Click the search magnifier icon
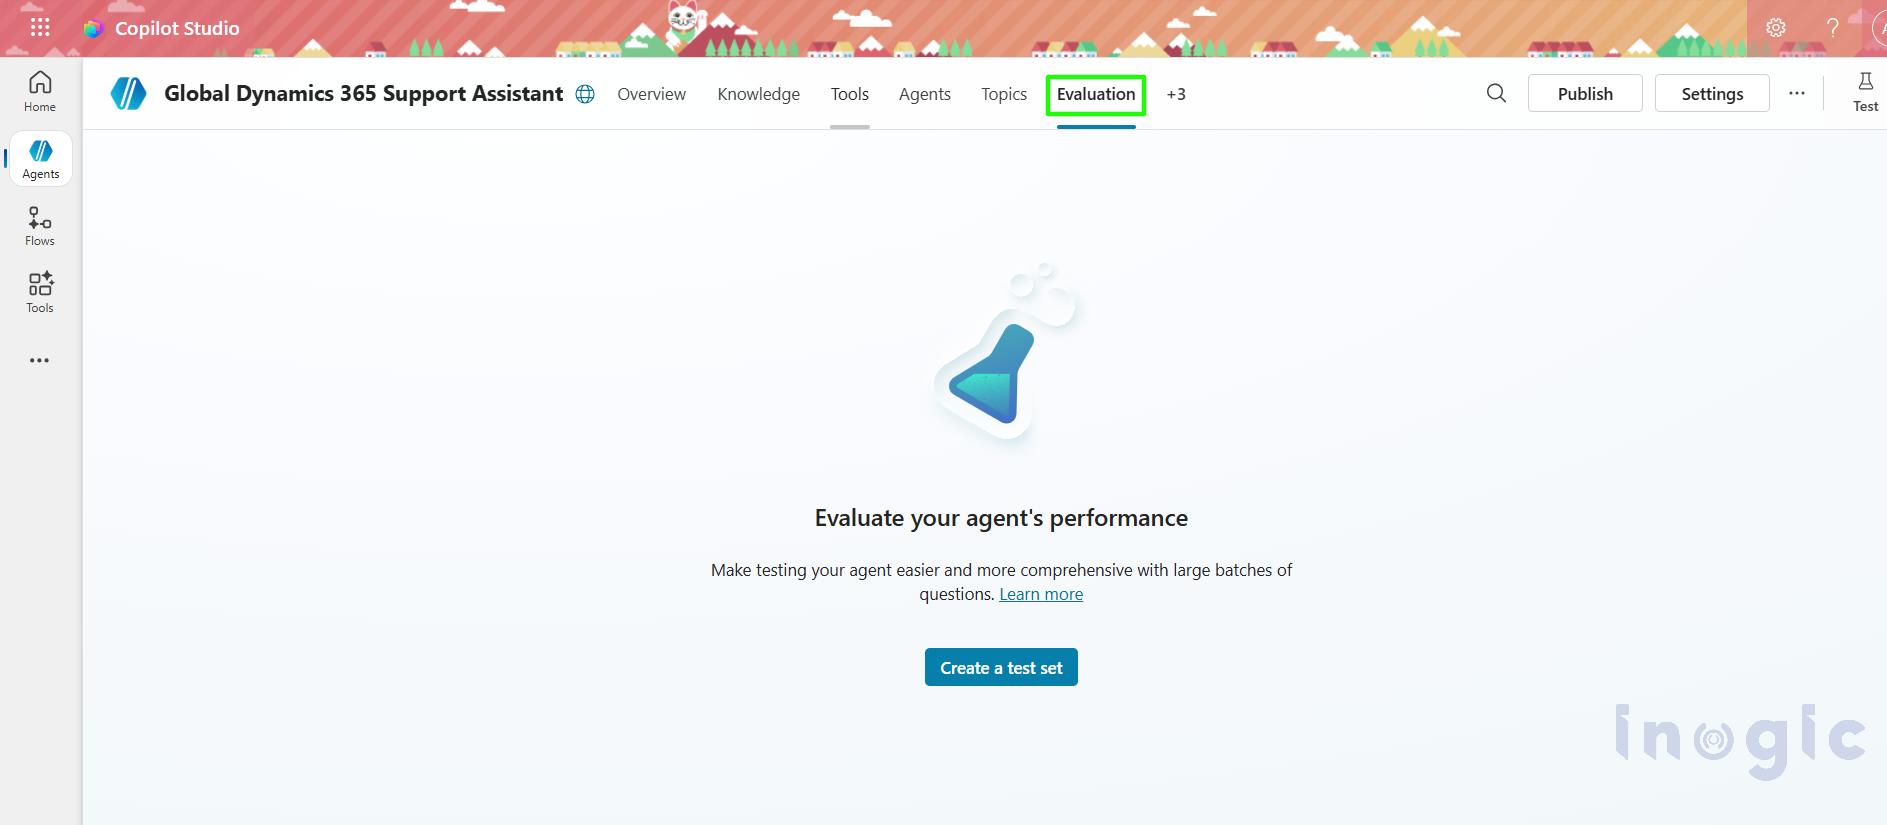The image size is (1887, 825). tap(1496, 93)
